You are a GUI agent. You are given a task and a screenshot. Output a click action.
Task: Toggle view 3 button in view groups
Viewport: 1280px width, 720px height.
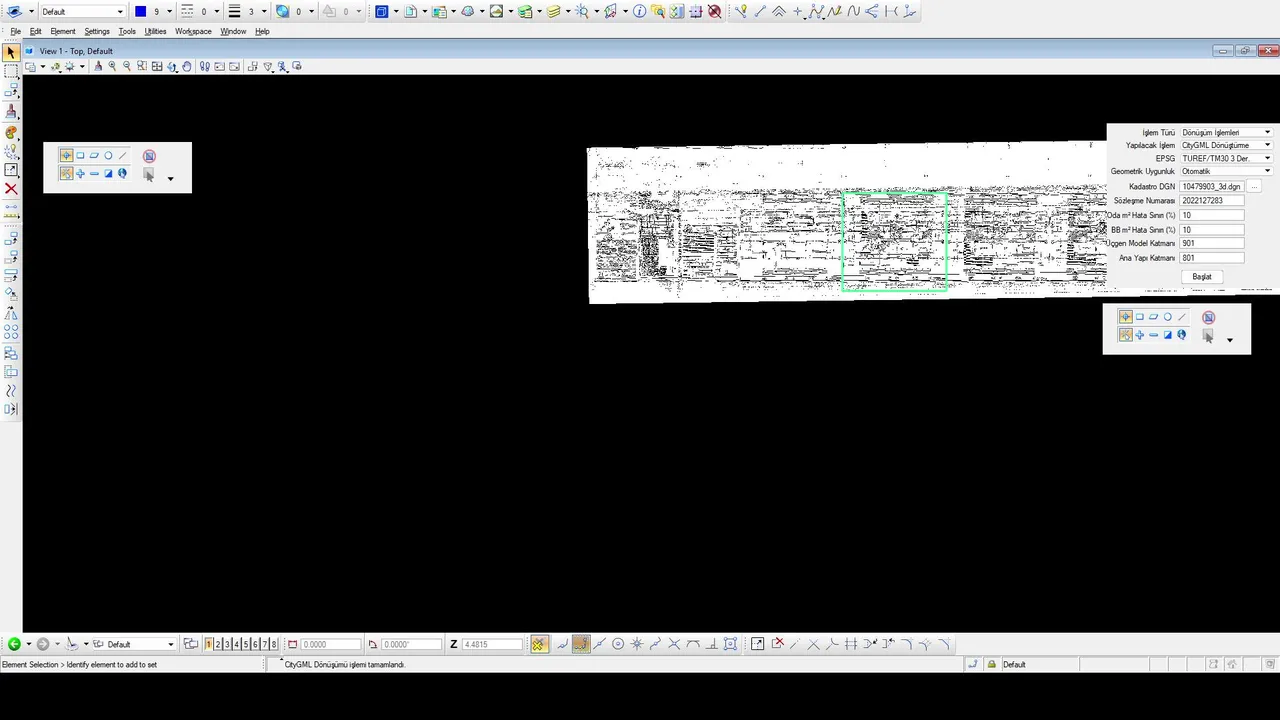(227, 644)
